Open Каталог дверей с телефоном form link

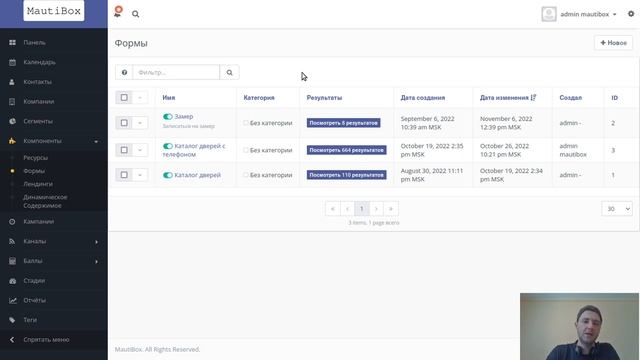pyautogui.click(x=194, y=150)
